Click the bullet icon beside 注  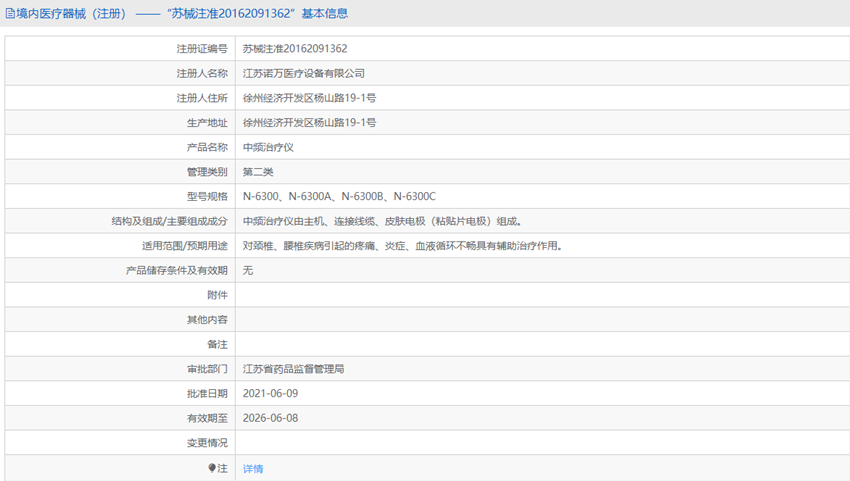[x=212, y=468]
